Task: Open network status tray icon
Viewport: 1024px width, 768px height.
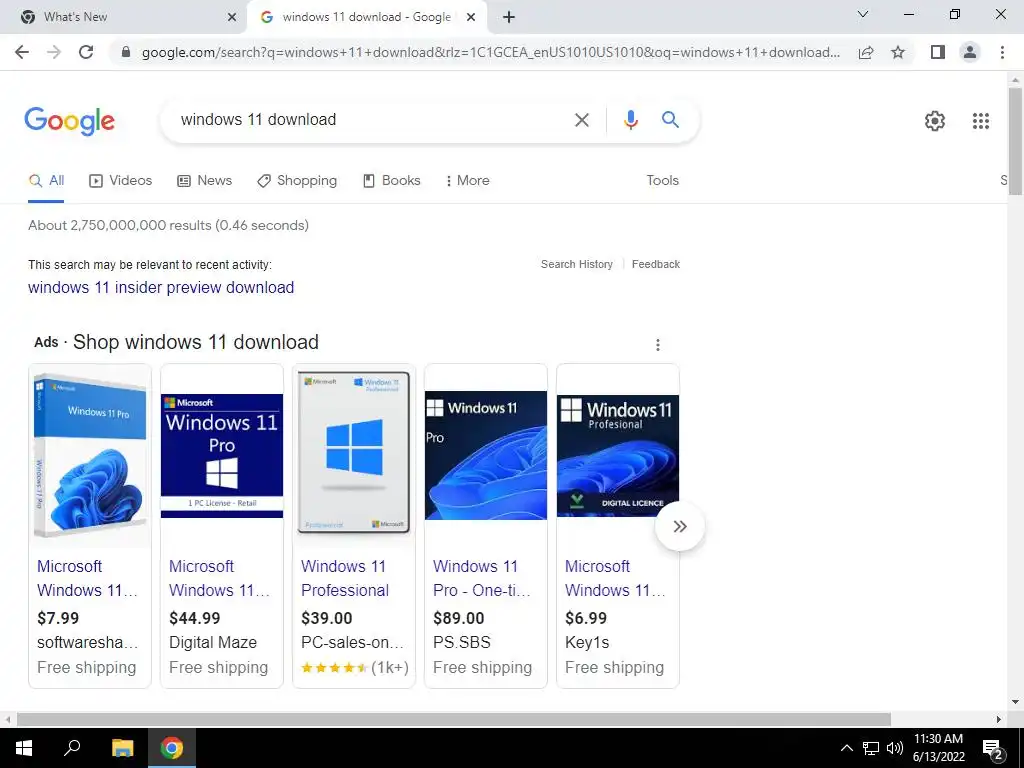Action: [871, 748]
